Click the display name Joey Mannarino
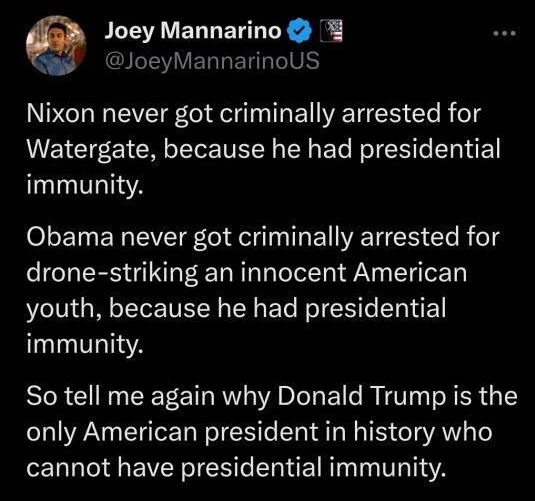 point(193,31)
